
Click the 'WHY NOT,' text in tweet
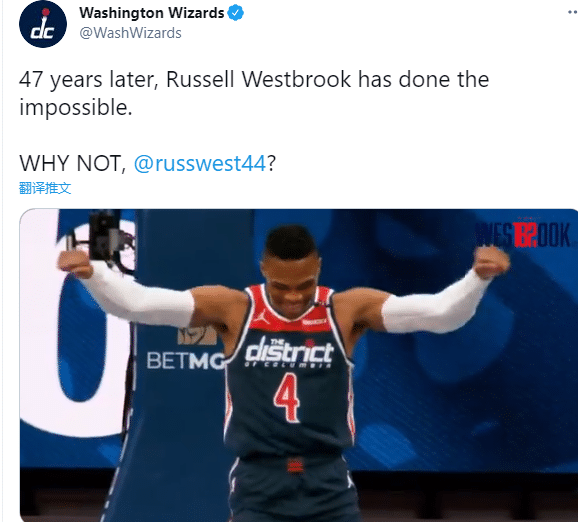[73, 163]
